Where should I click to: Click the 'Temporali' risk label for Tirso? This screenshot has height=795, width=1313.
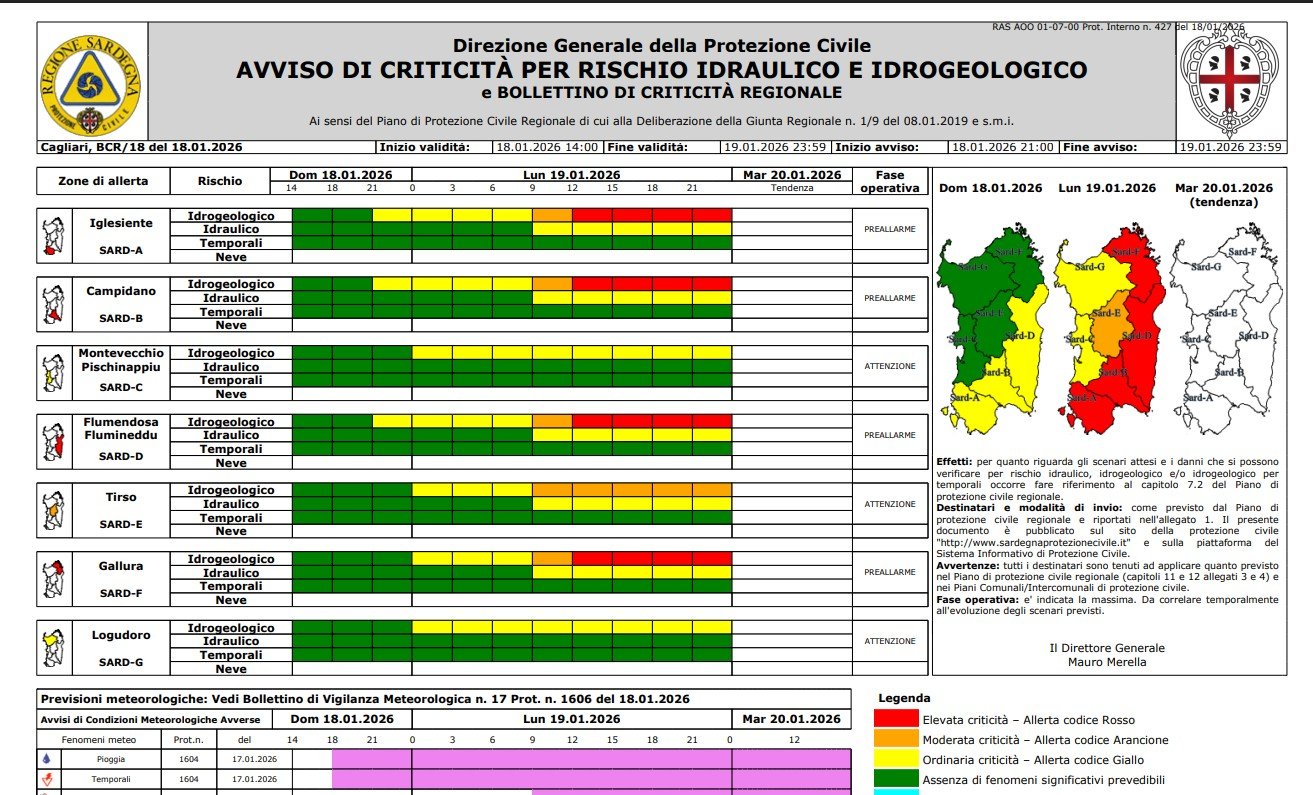(231, 518)
